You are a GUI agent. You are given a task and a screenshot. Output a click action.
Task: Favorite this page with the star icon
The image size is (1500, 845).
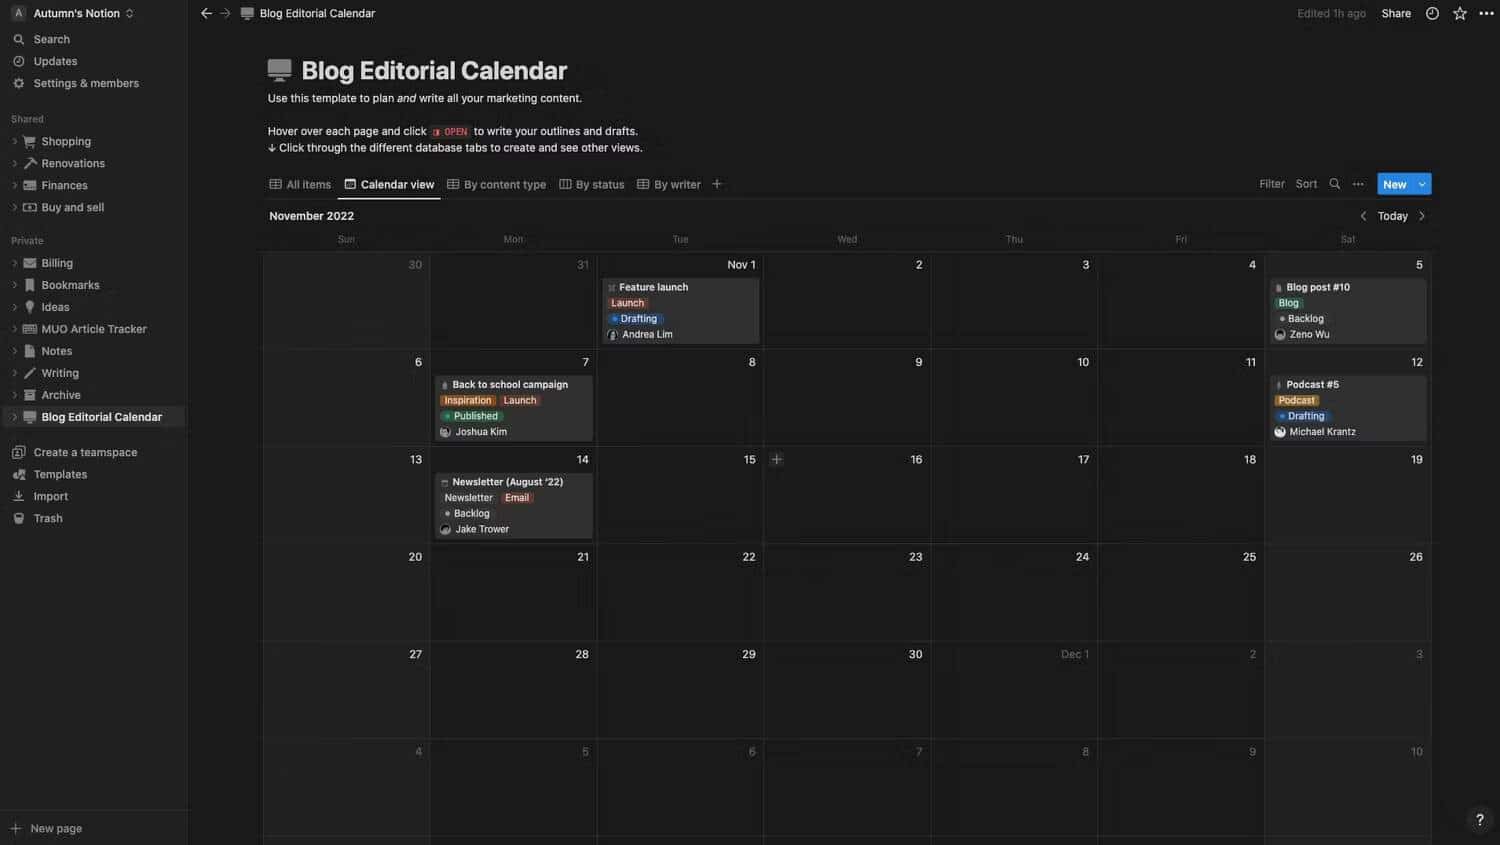click(1460, 14)
